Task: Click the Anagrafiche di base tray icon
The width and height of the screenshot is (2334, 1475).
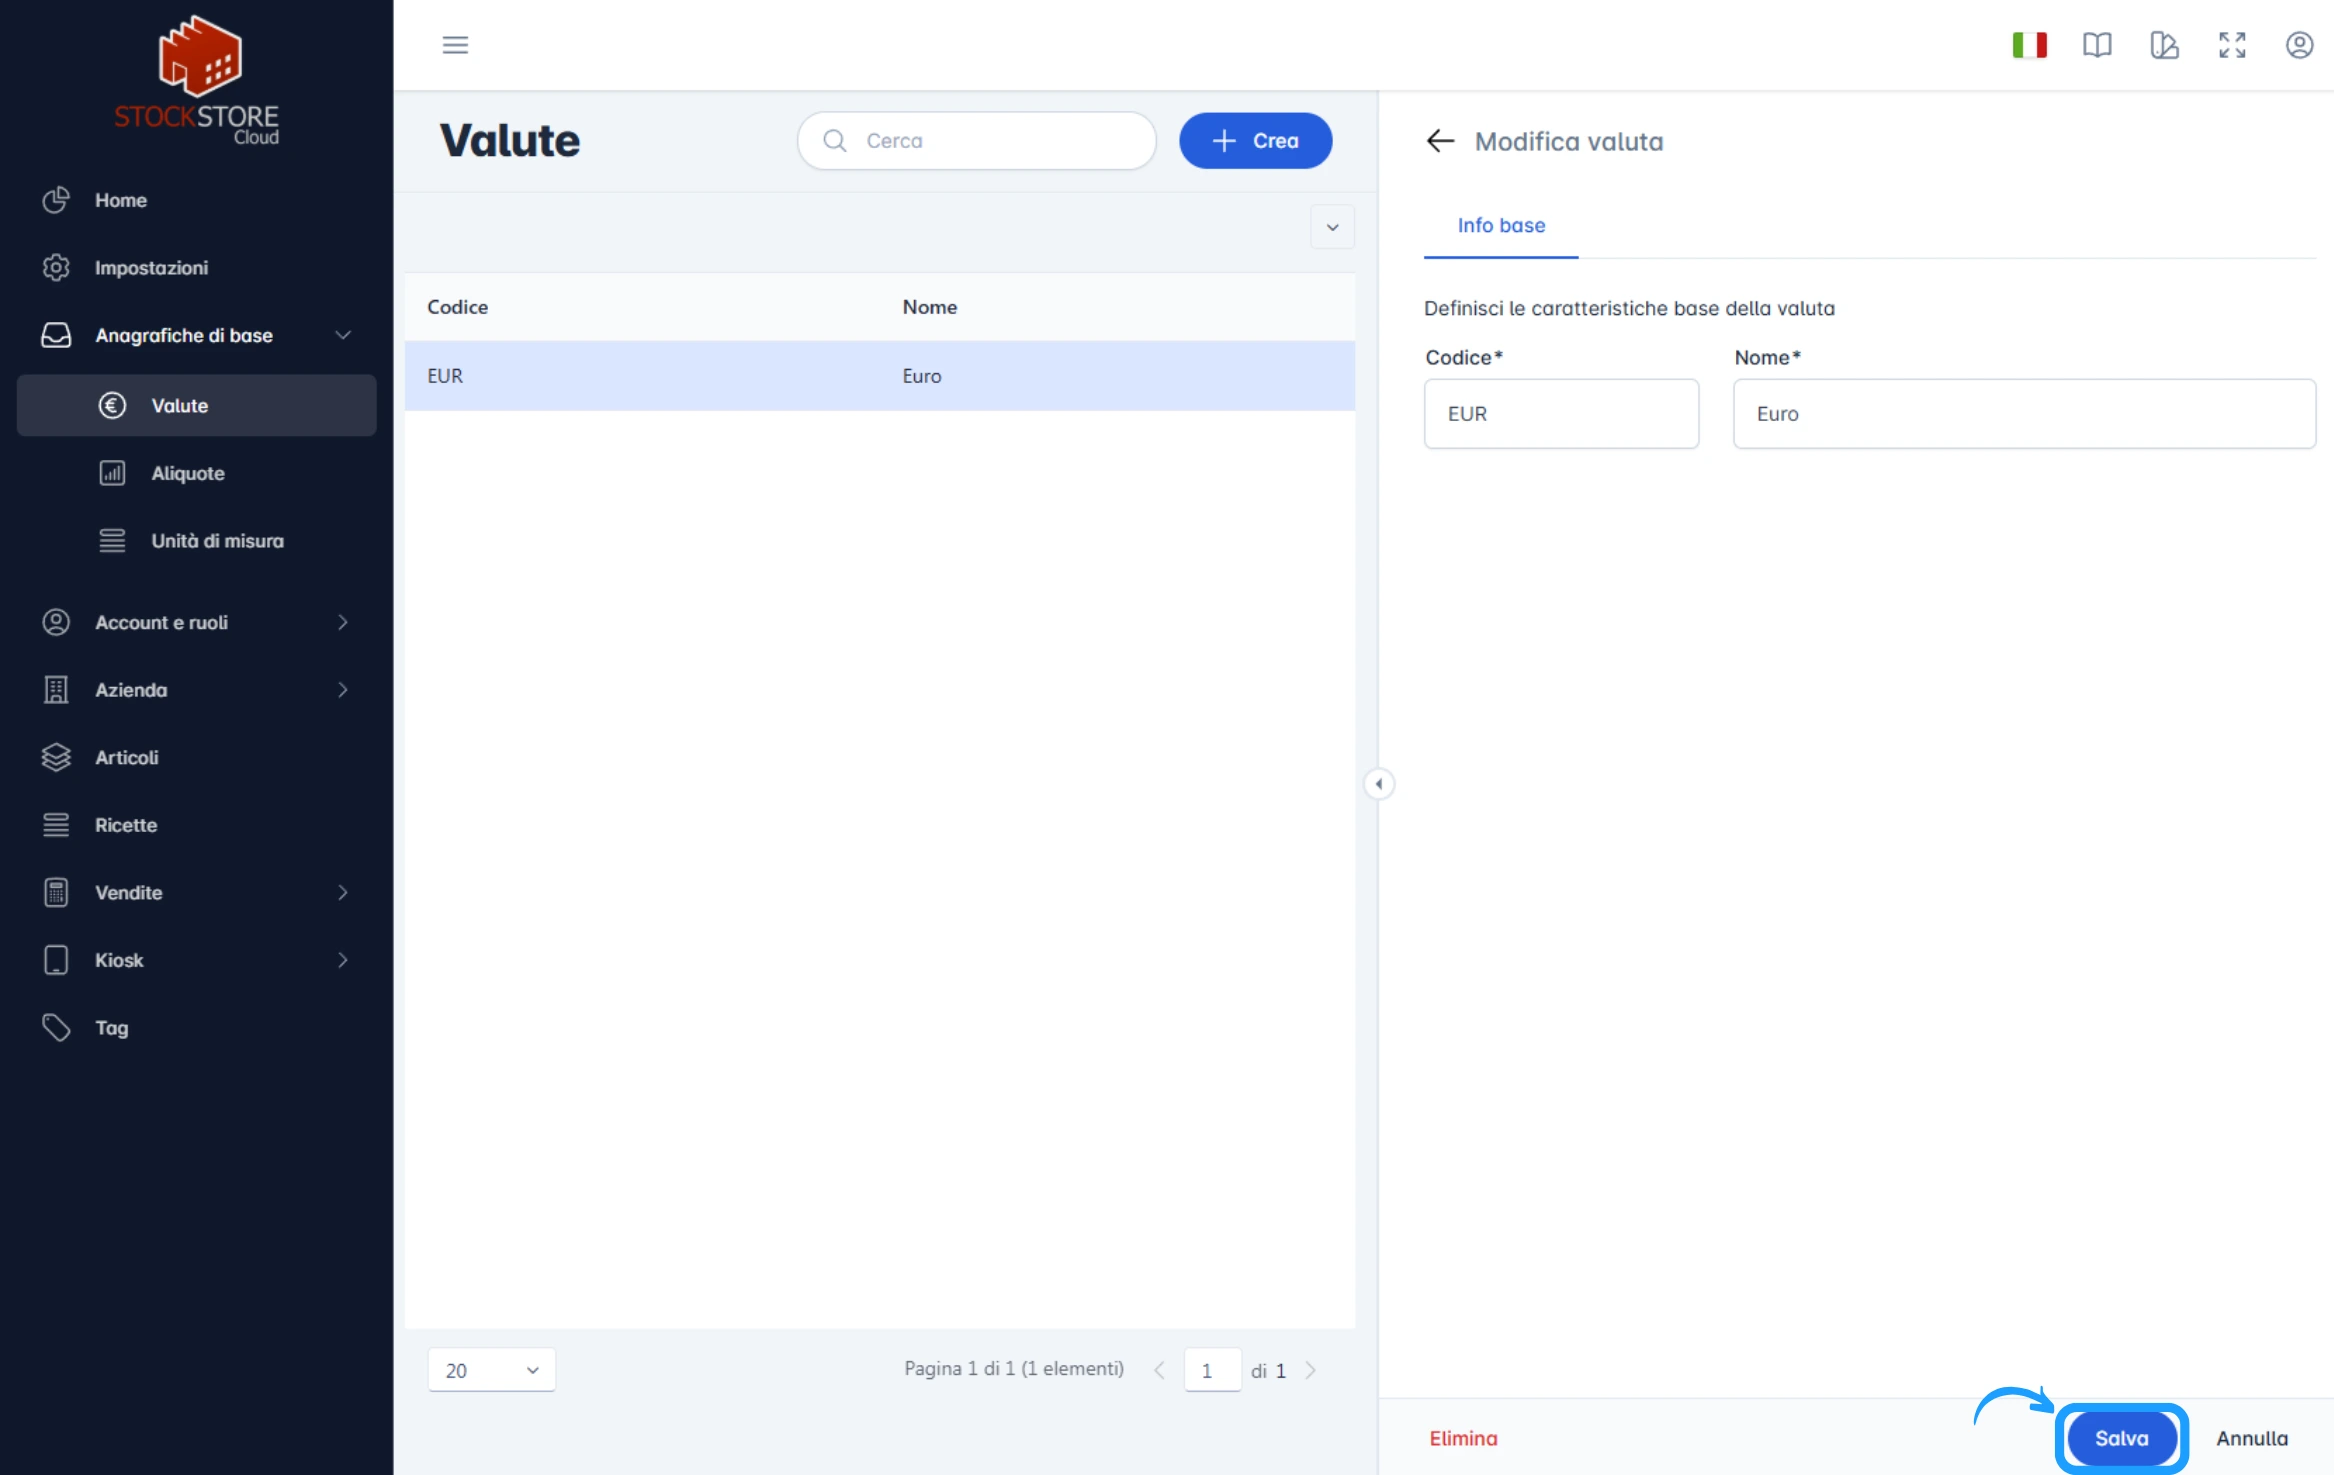Action: pos(56,335)
